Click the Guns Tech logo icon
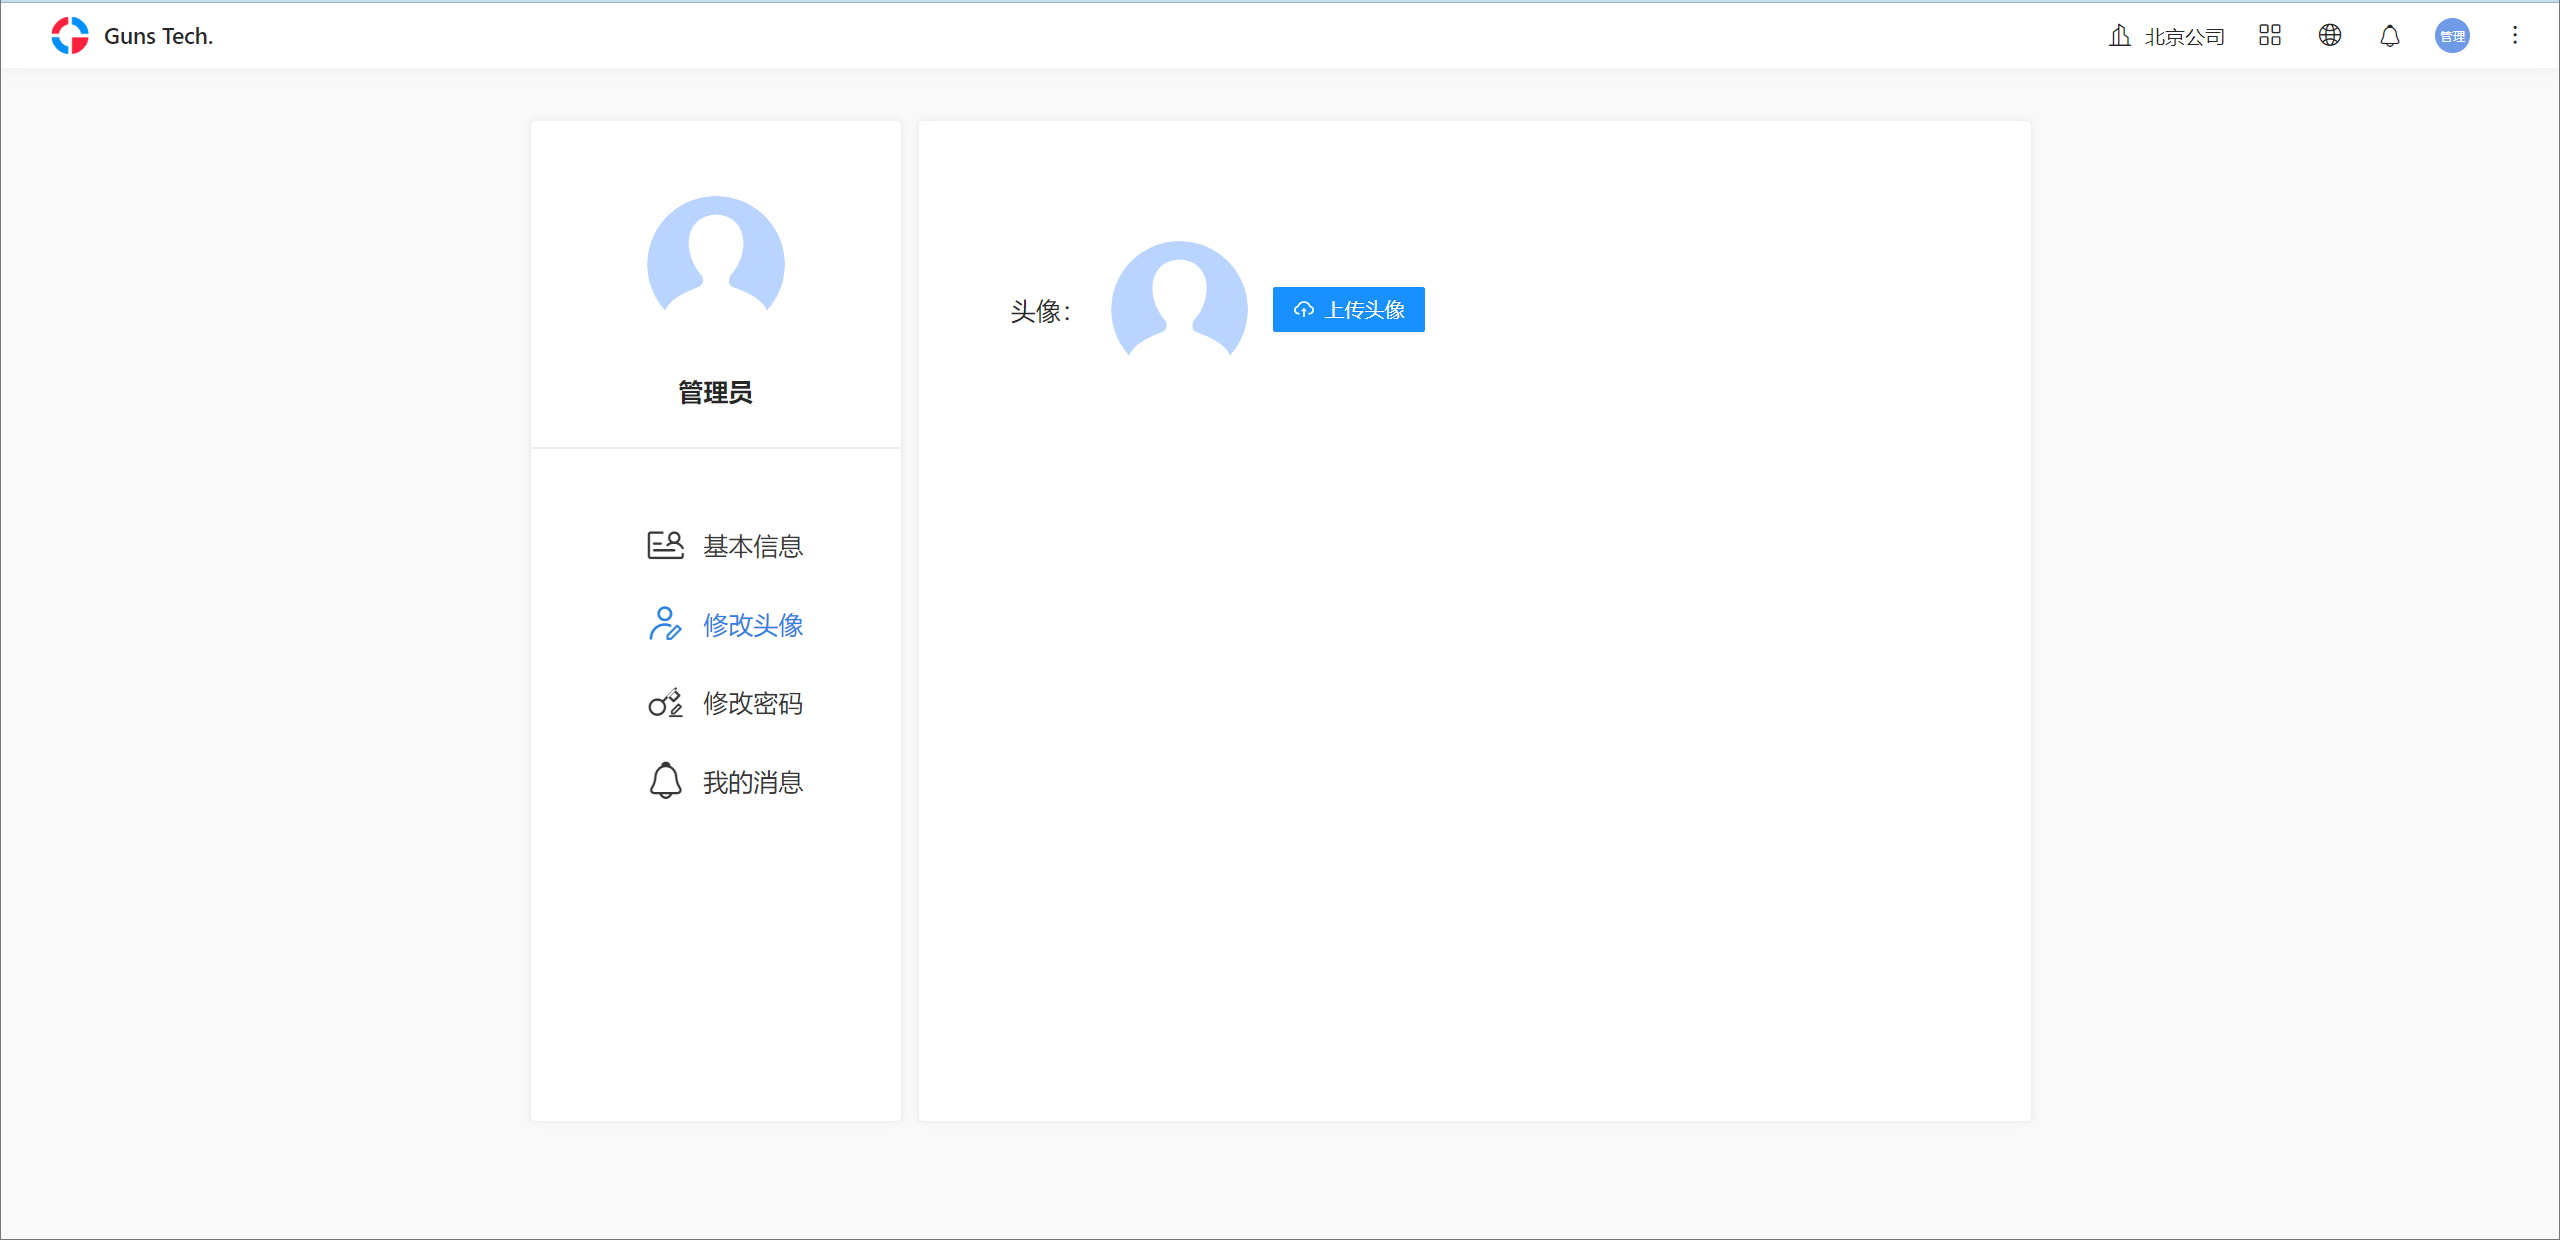 (70, 36)
